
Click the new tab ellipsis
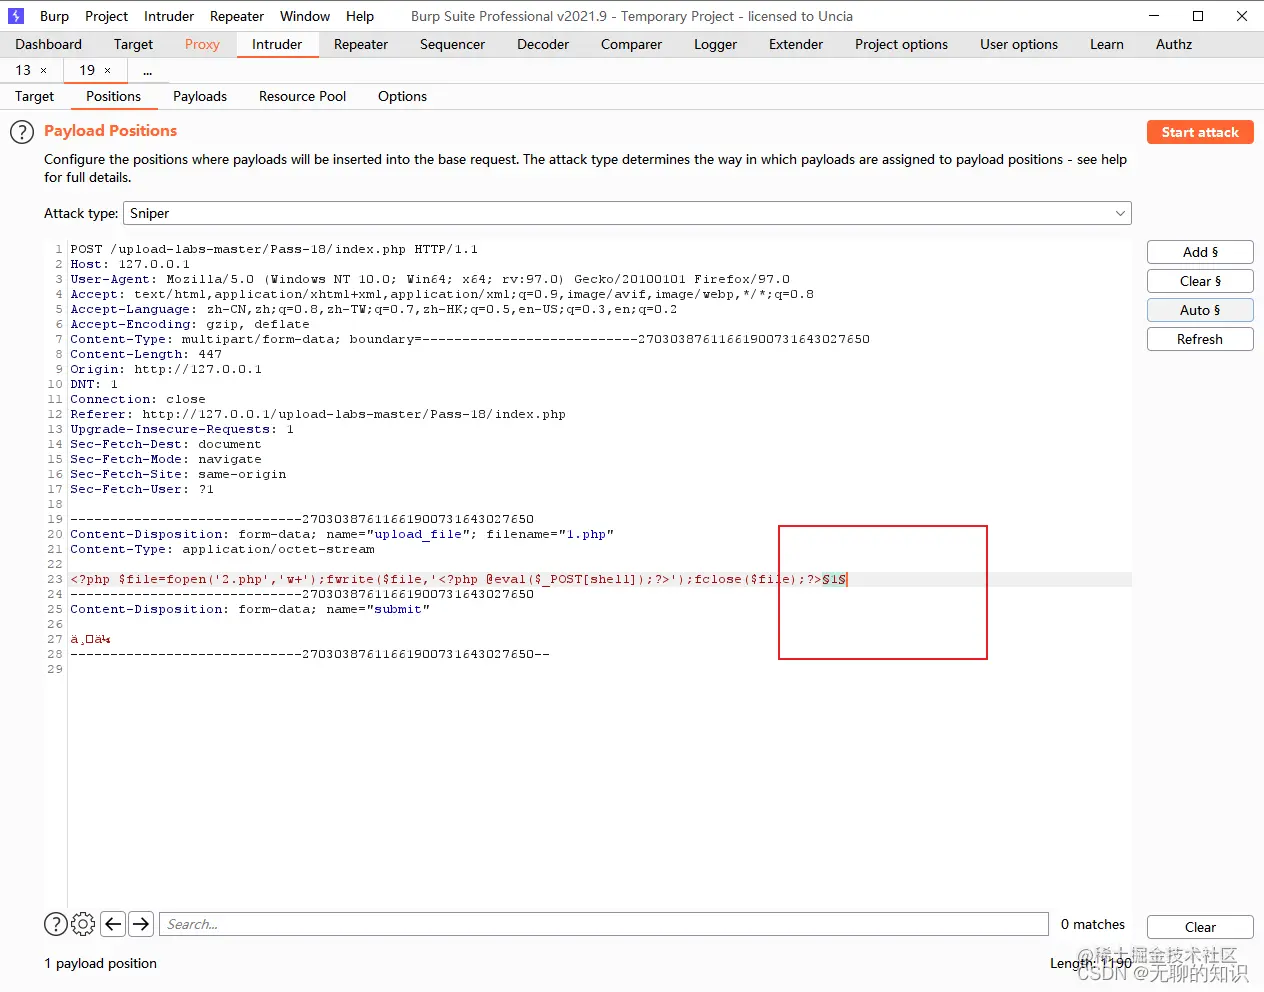tap(147, 70)
